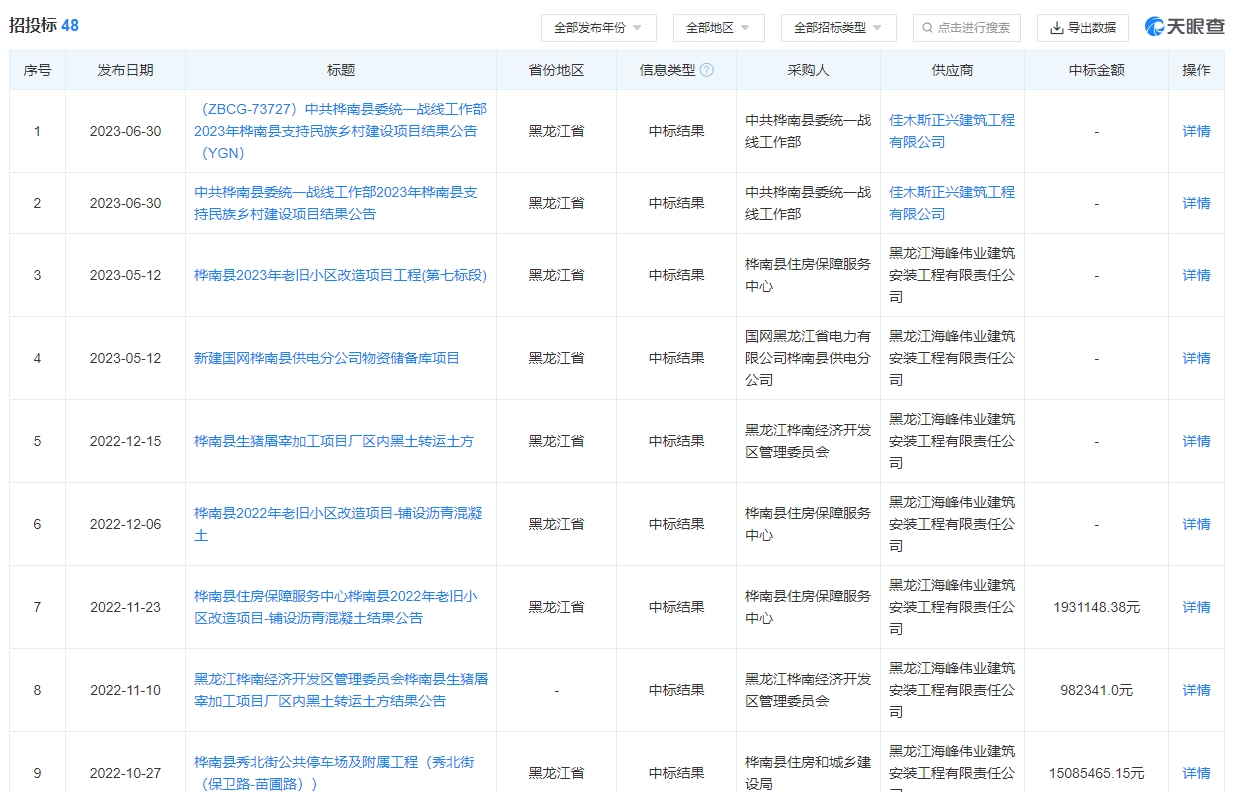
Task: Click the magnifier icon in search box
Action: click(x=928, y=28)
